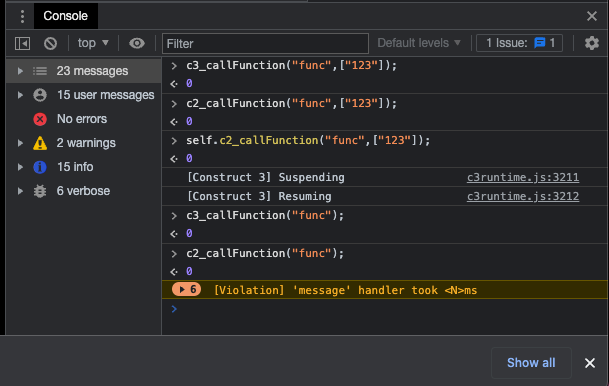Expand the grouped Violation message with badge 6

point(186,290)
